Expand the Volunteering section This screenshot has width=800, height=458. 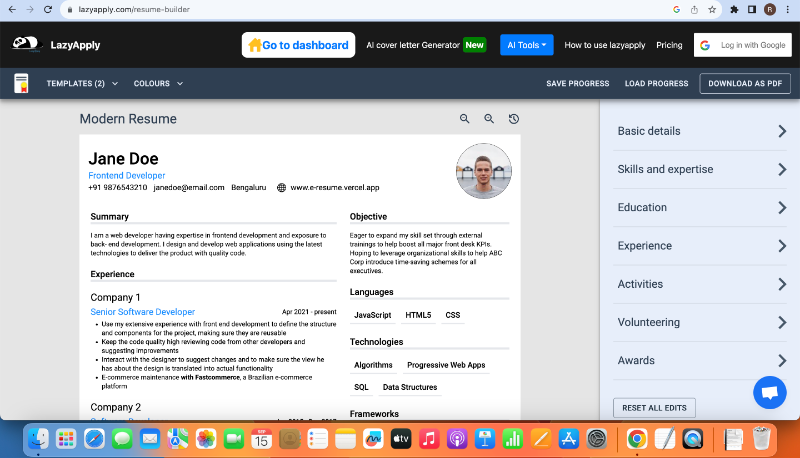700,322
